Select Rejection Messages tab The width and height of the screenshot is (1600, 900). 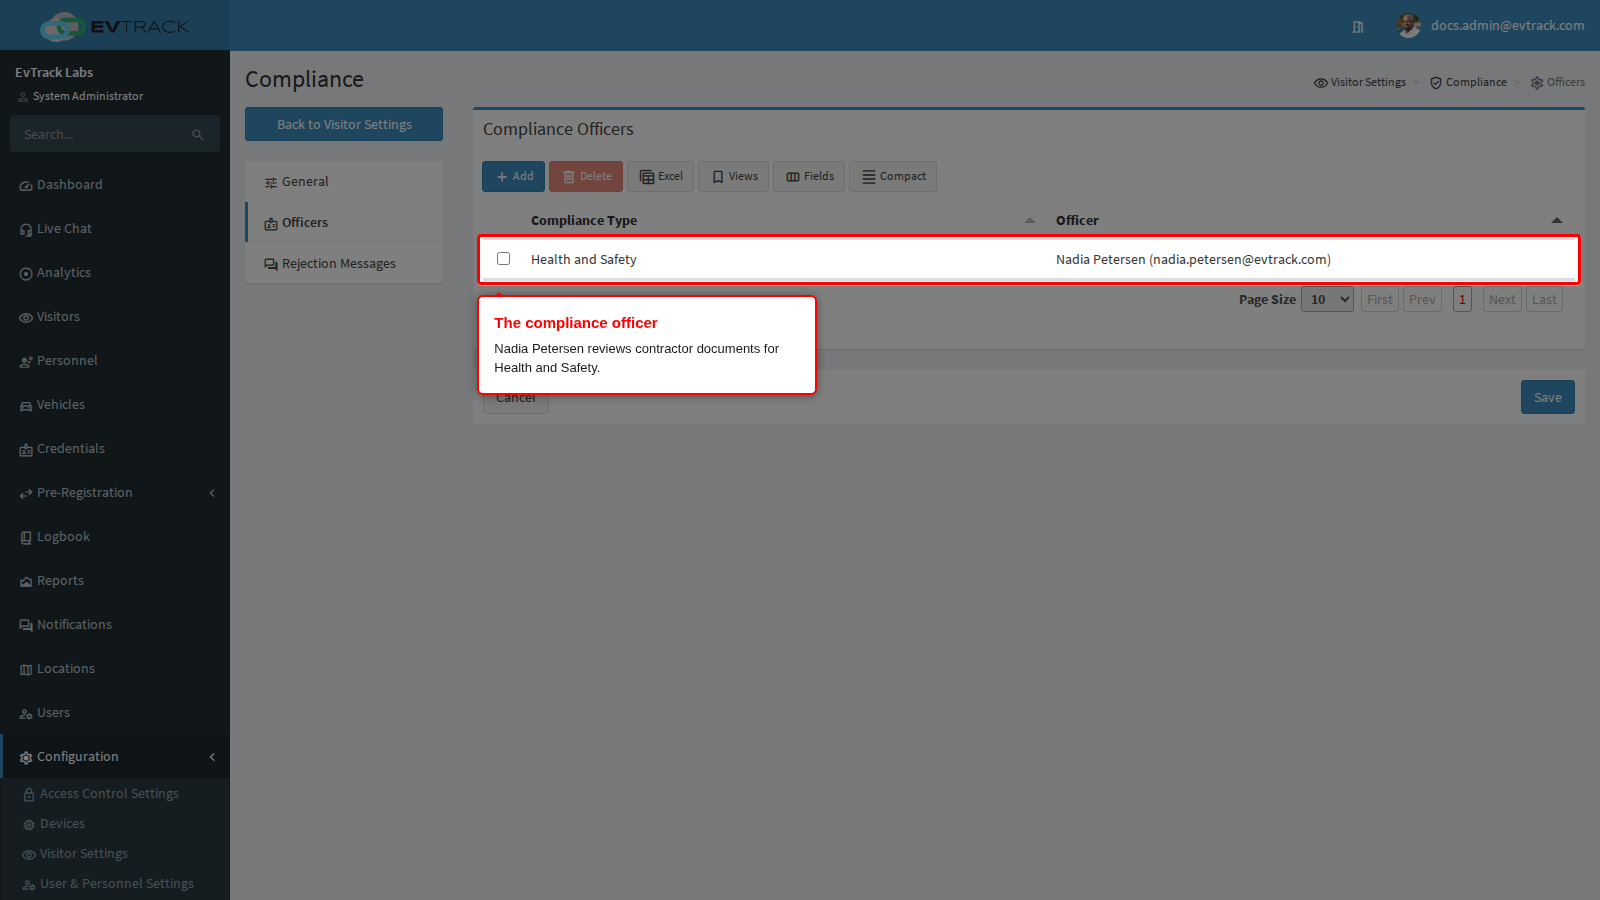coord(344,264)
